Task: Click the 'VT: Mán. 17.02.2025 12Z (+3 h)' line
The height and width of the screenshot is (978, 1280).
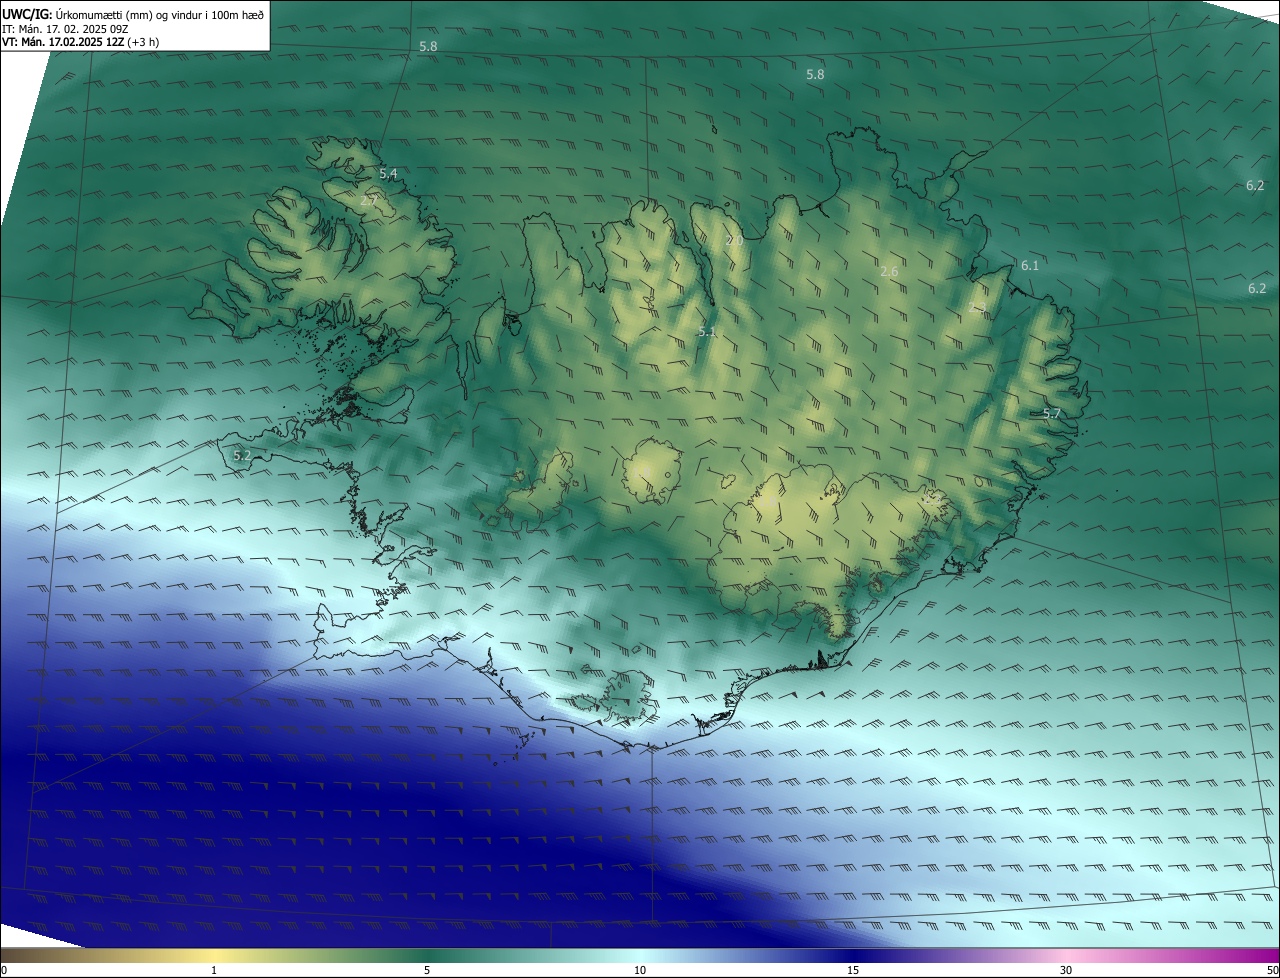Action: [x=81, y=42]
